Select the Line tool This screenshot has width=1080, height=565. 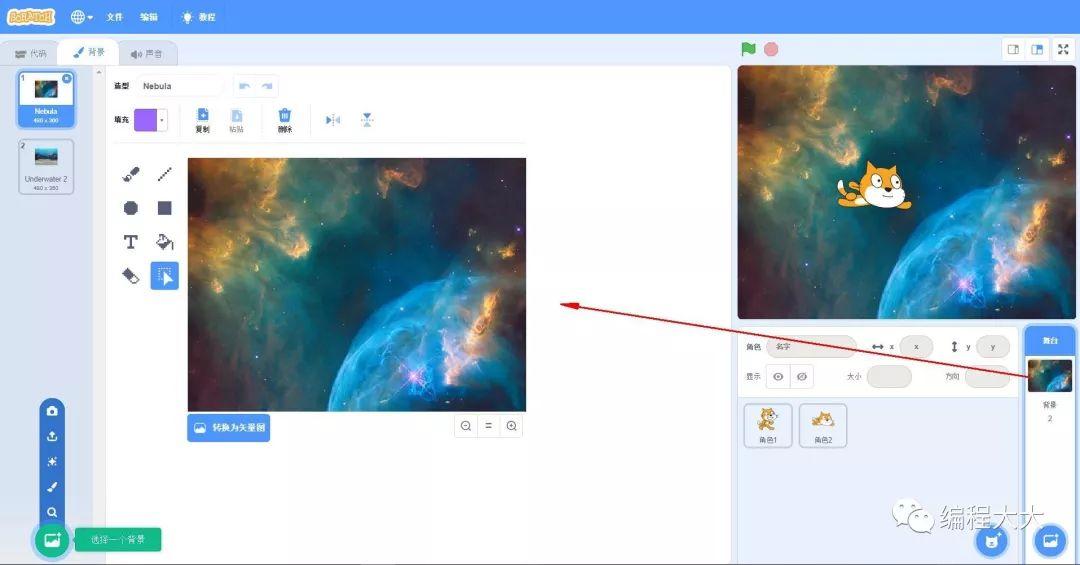click(165, 174)
